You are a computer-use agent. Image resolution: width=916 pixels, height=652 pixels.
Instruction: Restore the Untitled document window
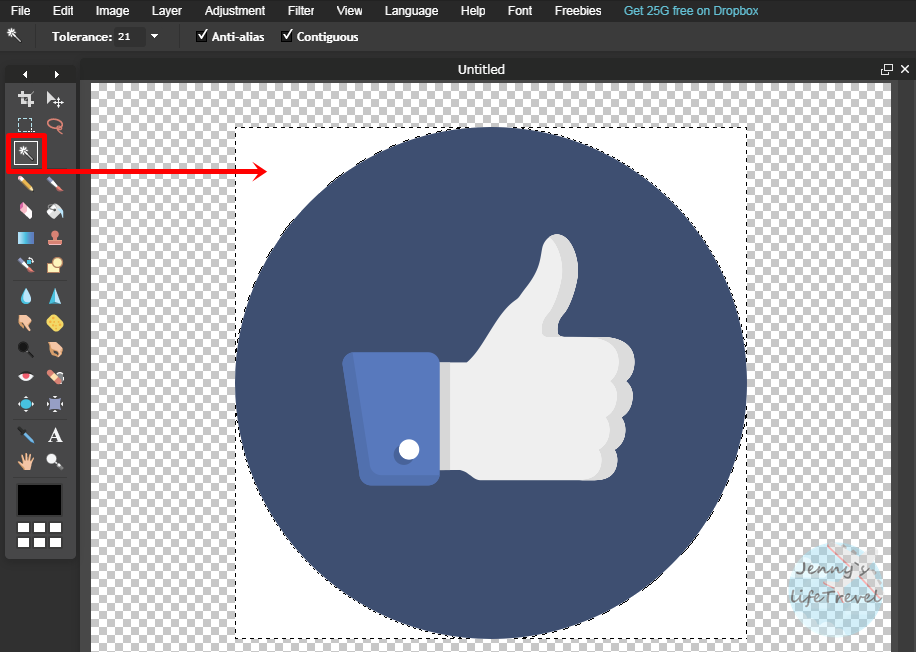click(887, 70)
